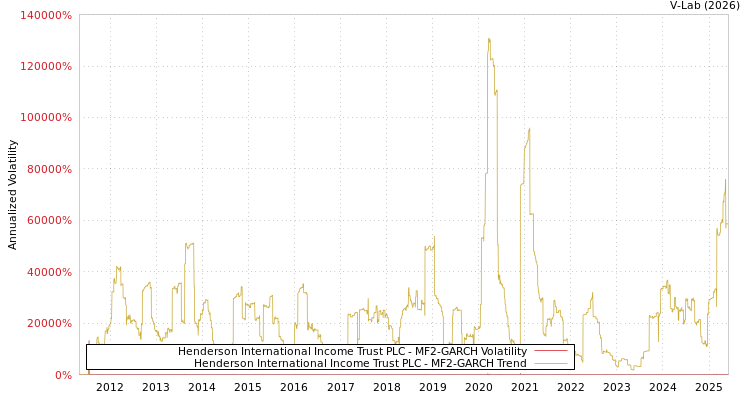Click the 0% y-axis label
The width and height of the screenshot is (750, 400).
(63, 375)
